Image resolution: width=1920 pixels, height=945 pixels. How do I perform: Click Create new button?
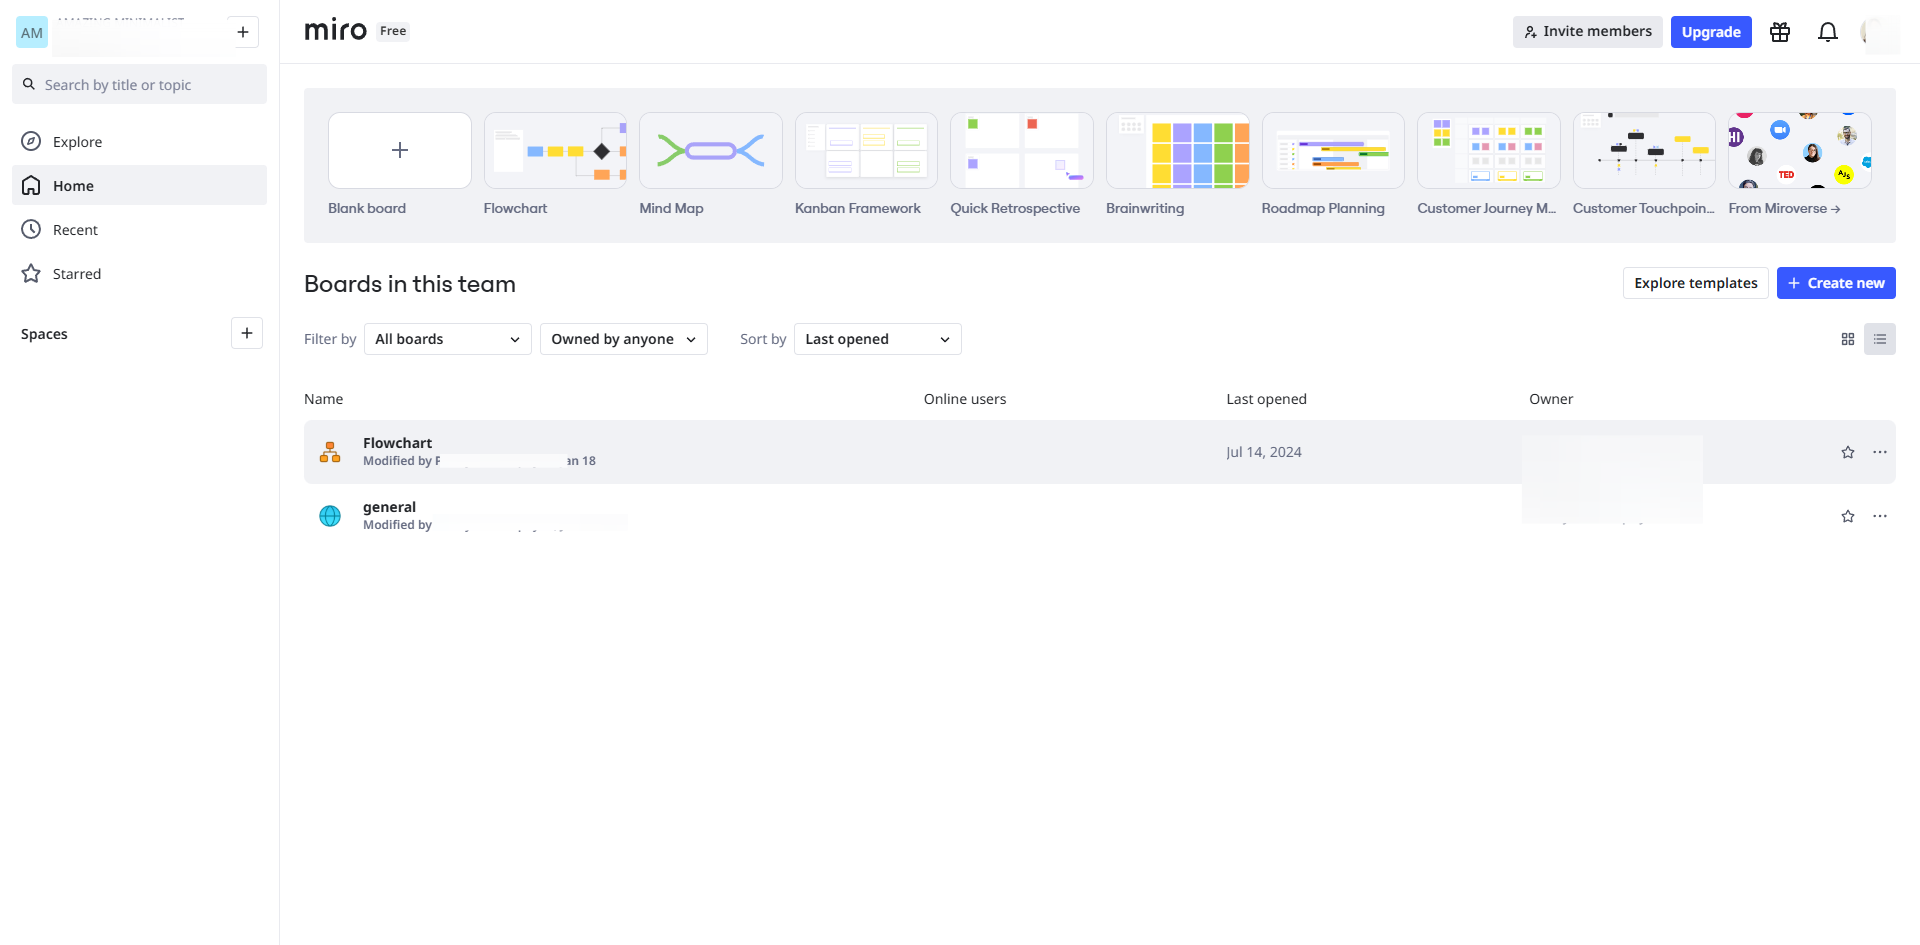pyautogui.click(x=1836, y=283)
